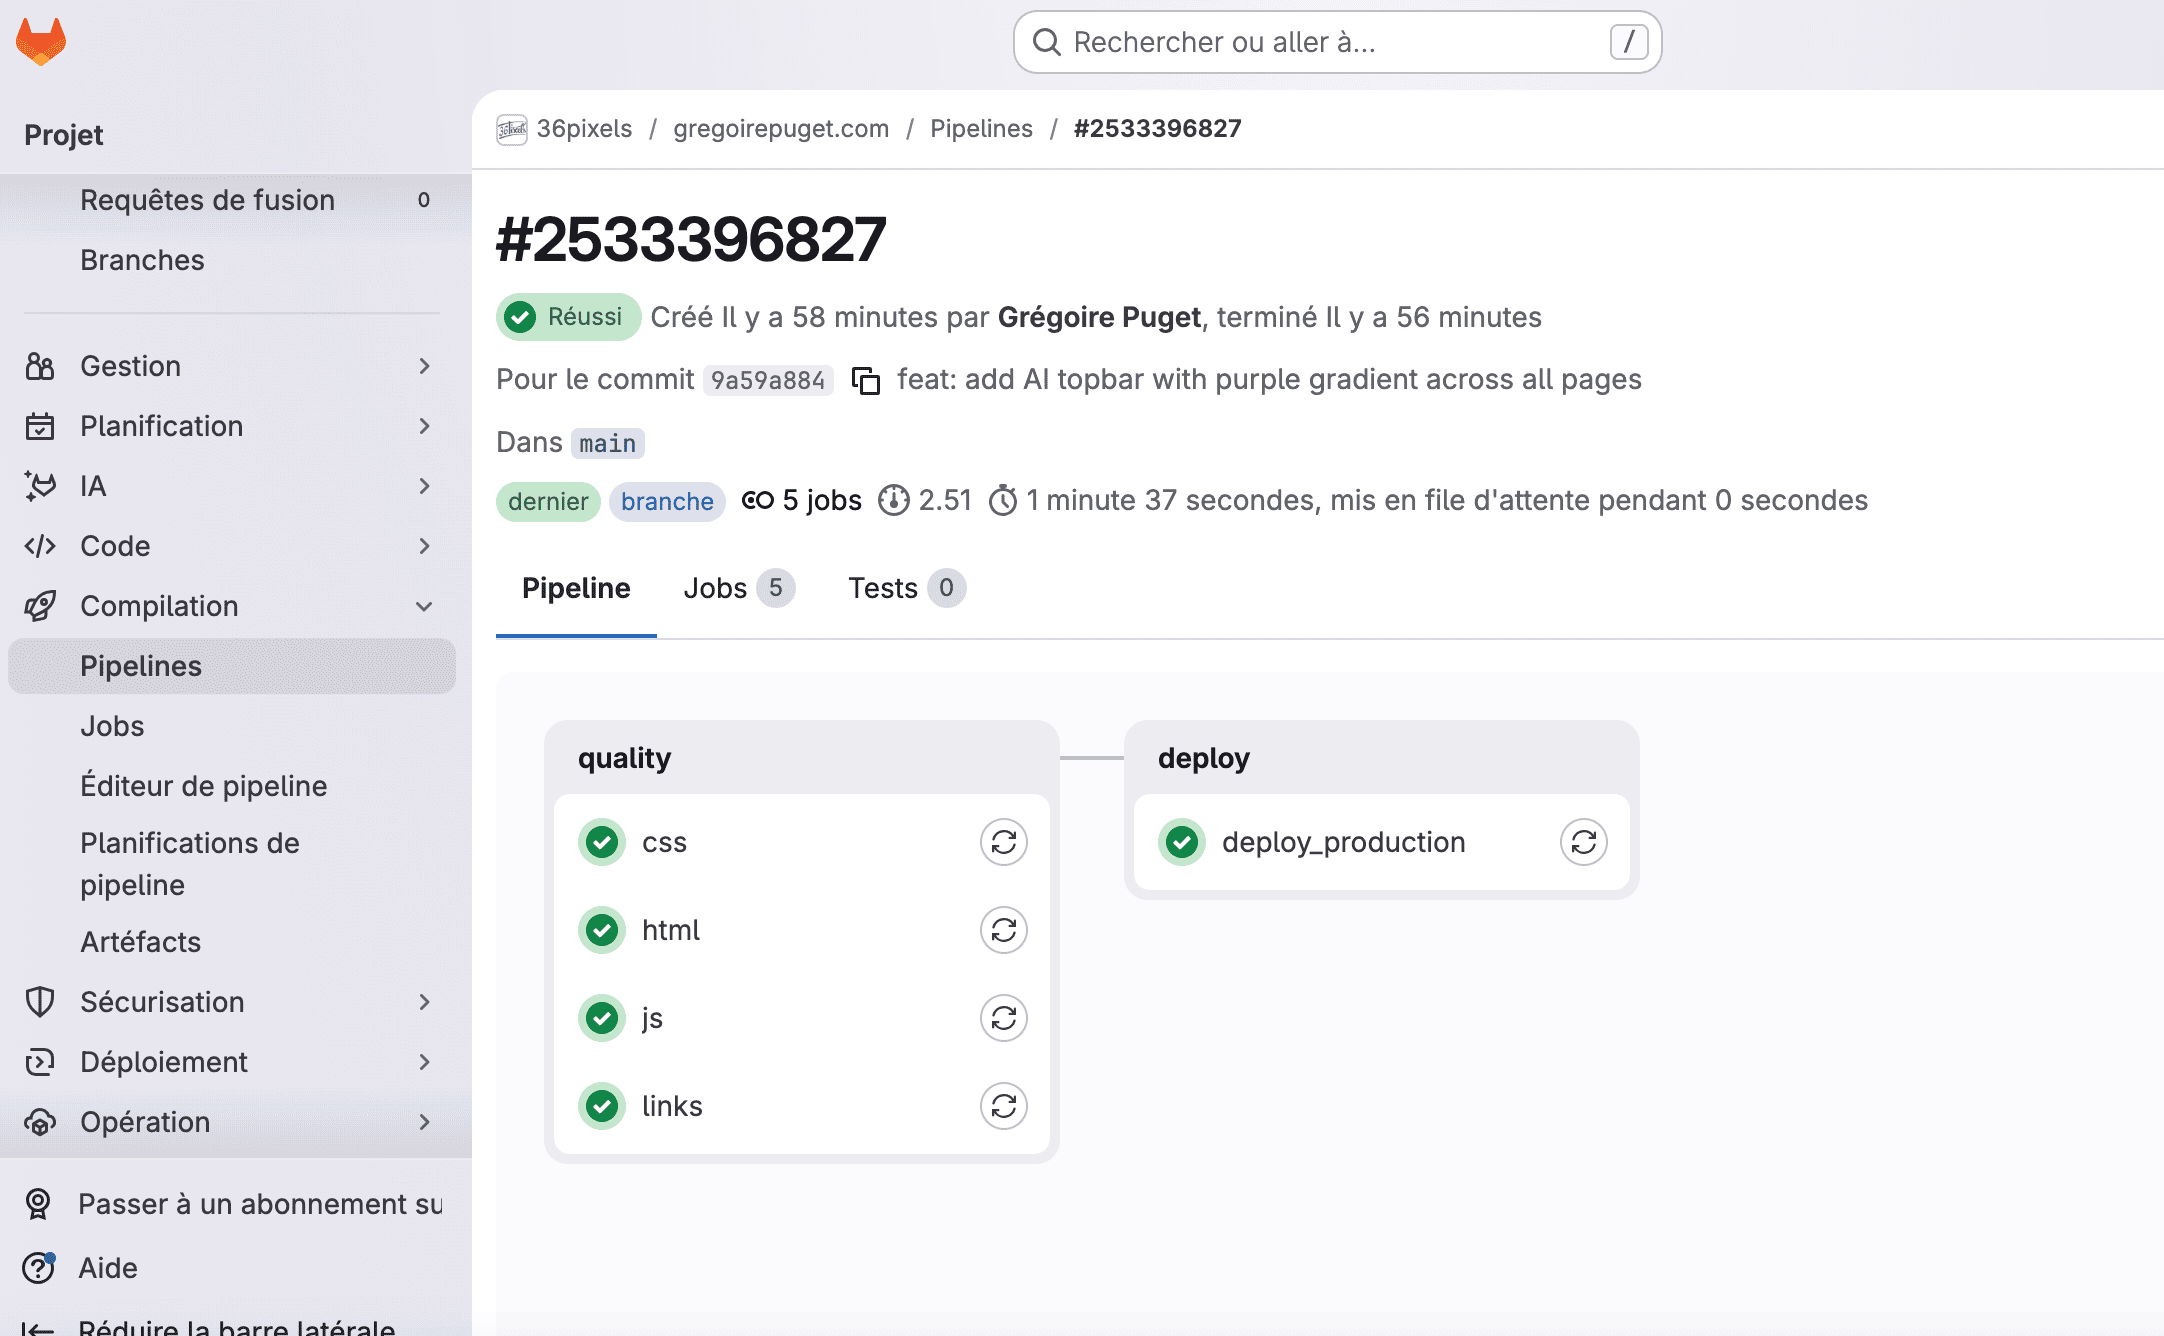Screen dimensions: 2164x1336
Task: Click the GitLab fox logo
Action: pyautogui.click(x=41, y=42)
